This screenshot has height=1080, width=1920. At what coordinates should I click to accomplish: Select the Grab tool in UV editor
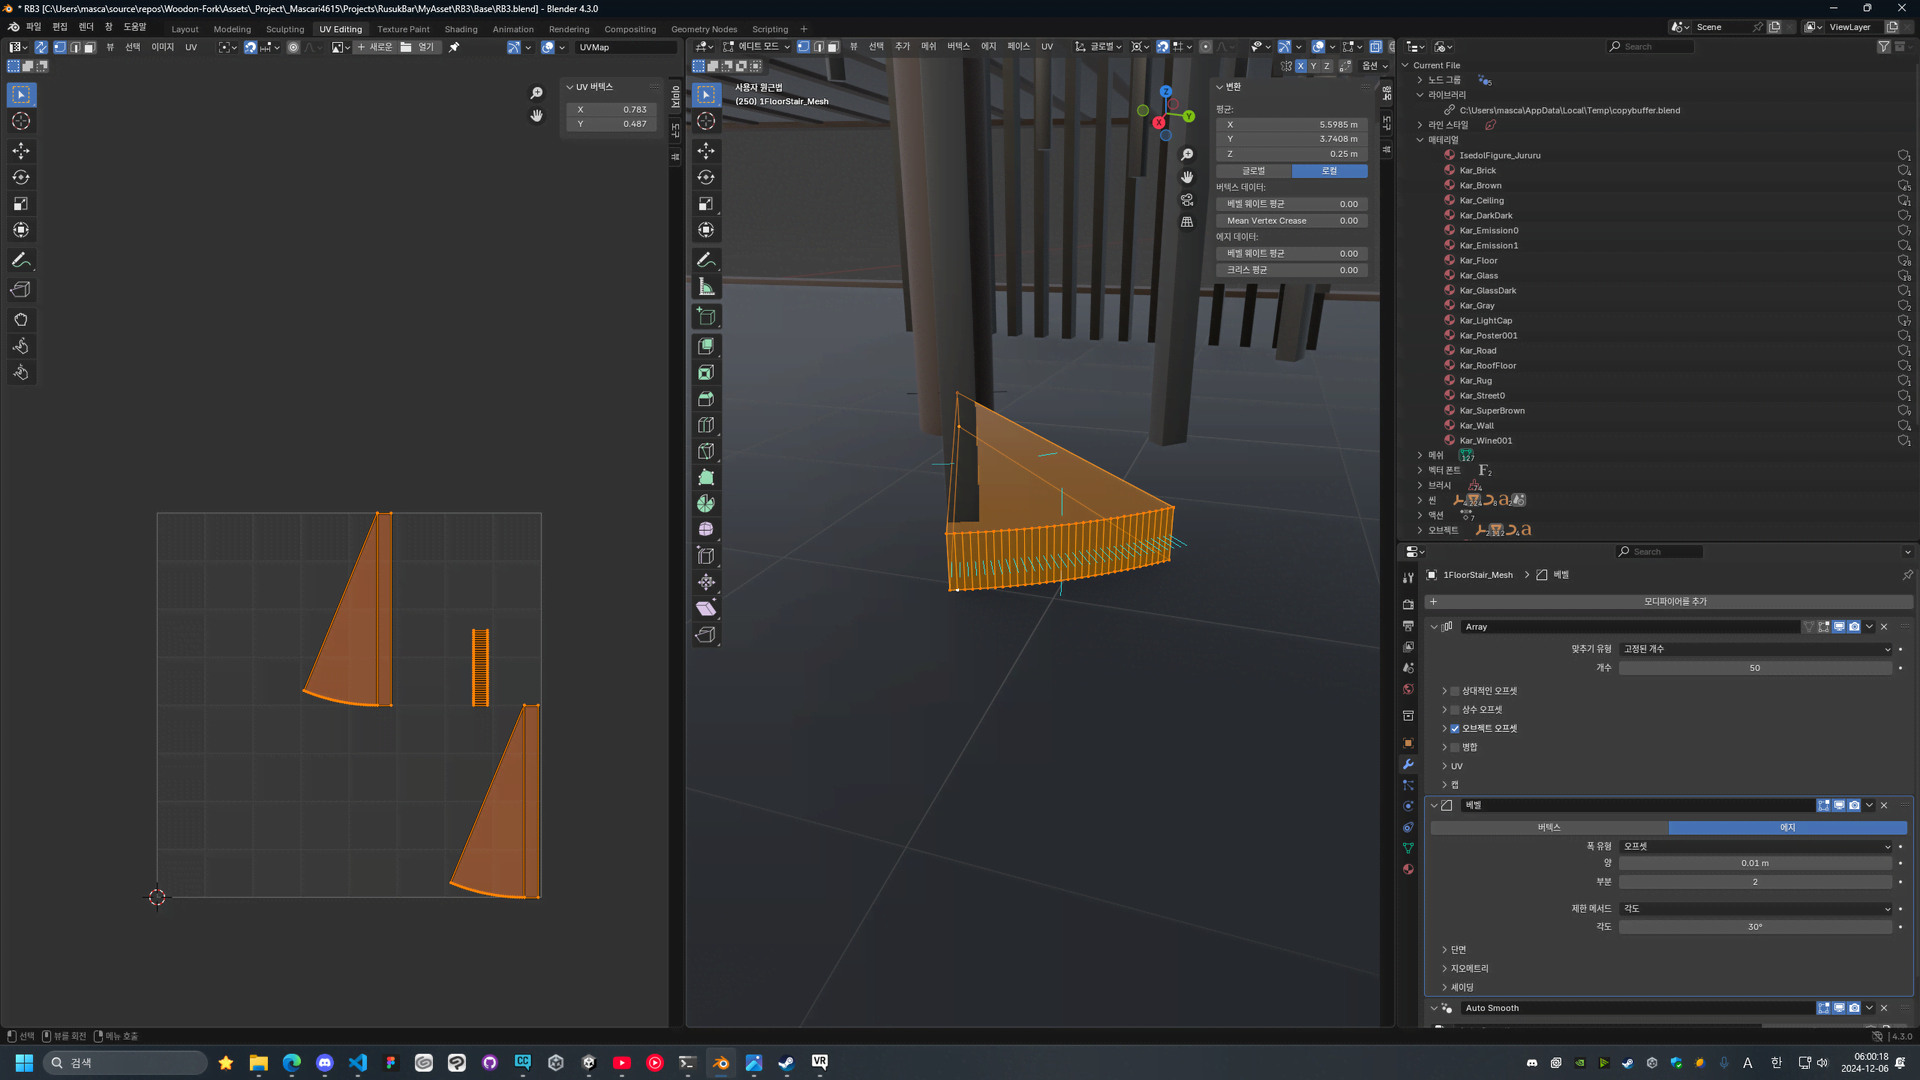(x=21, y=320)
